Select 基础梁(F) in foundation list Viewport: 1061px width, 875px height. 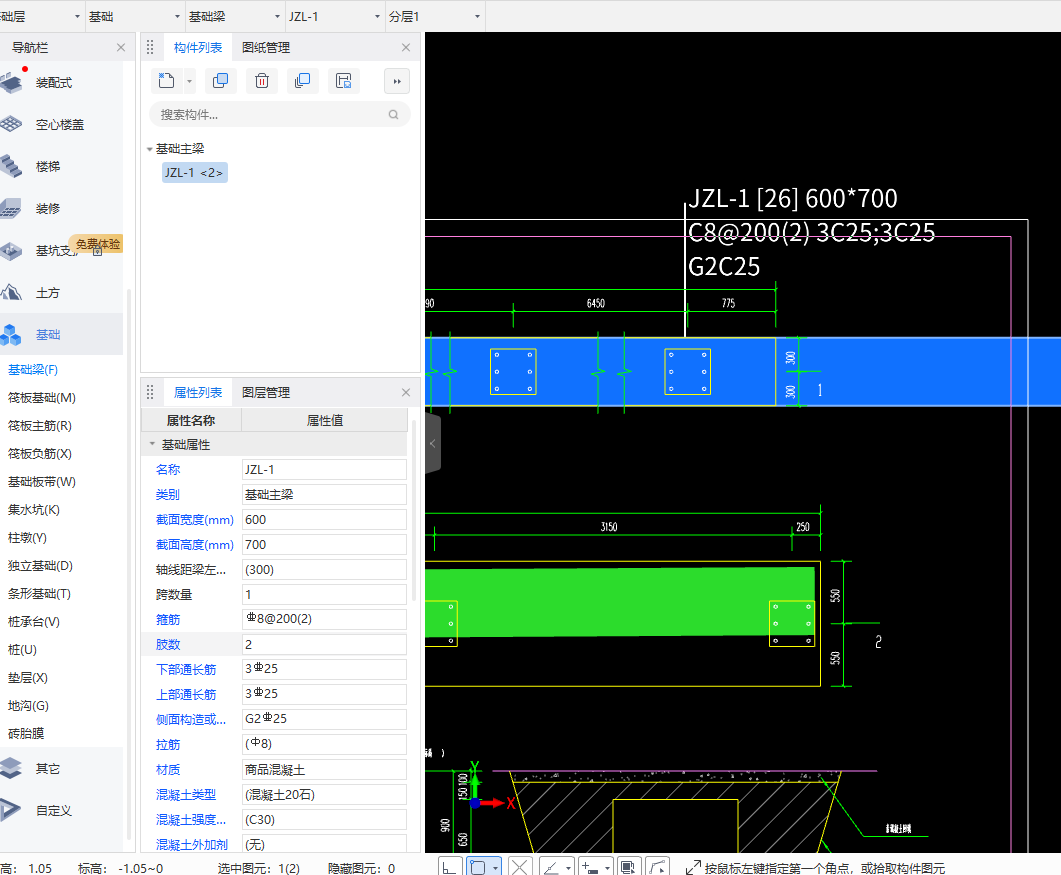click(x=32, y=369)
